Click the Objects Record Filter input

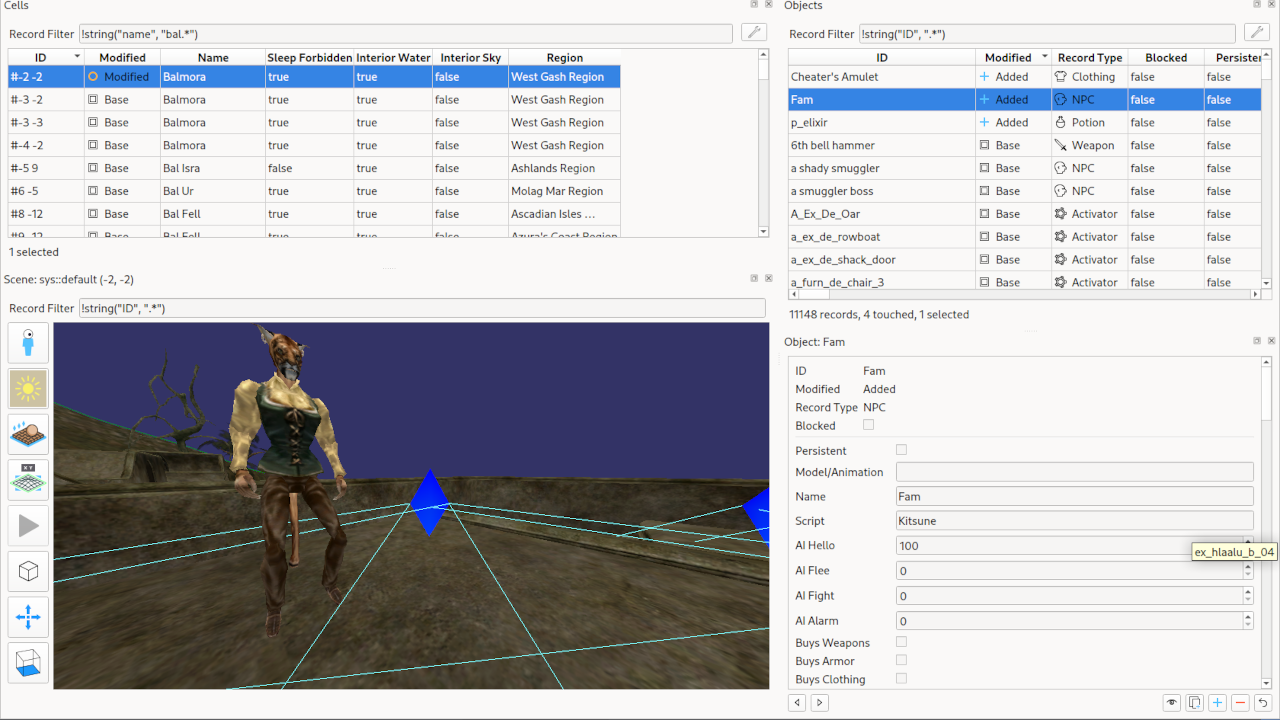1048,34
